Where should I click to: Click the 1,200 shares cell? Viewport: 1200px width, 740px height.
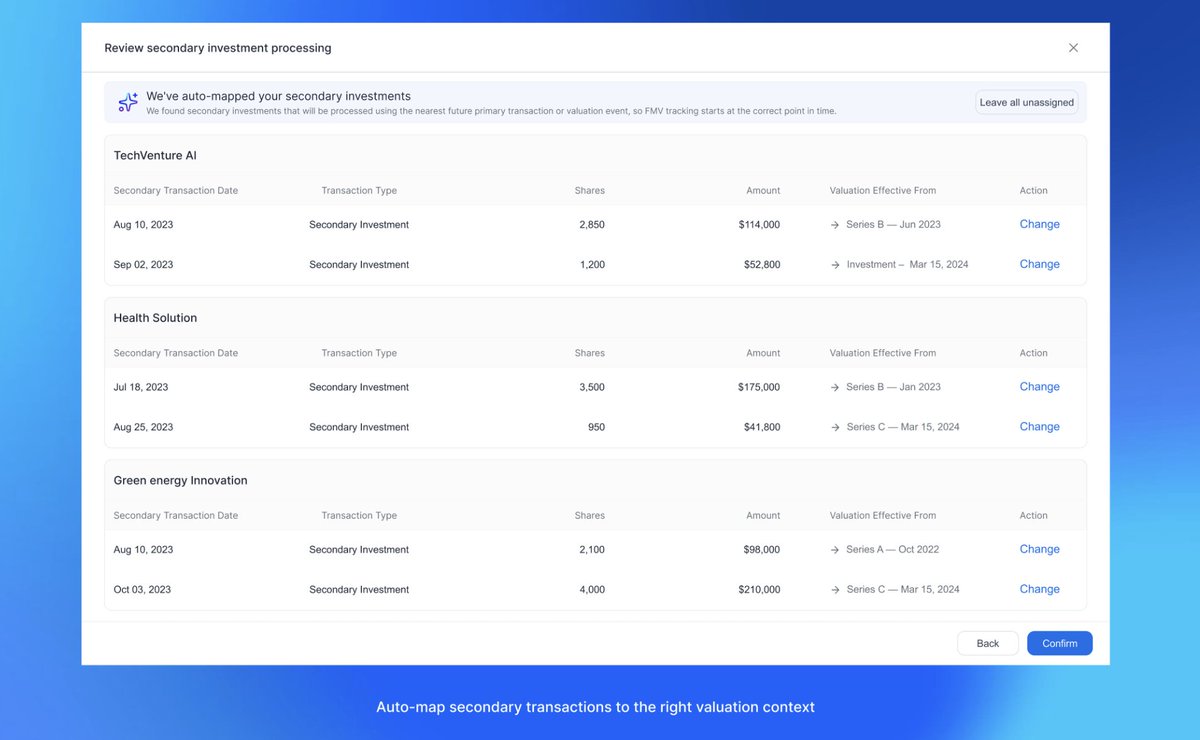(592, 265)
